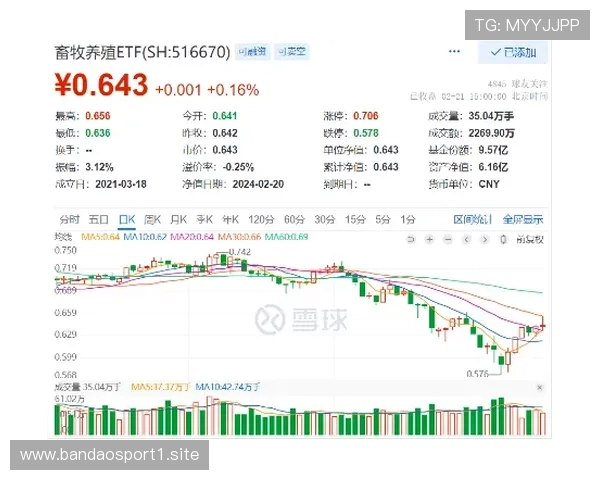Click the 0.576 low marker on chart

pyautogui.click(x=478, y=373)
